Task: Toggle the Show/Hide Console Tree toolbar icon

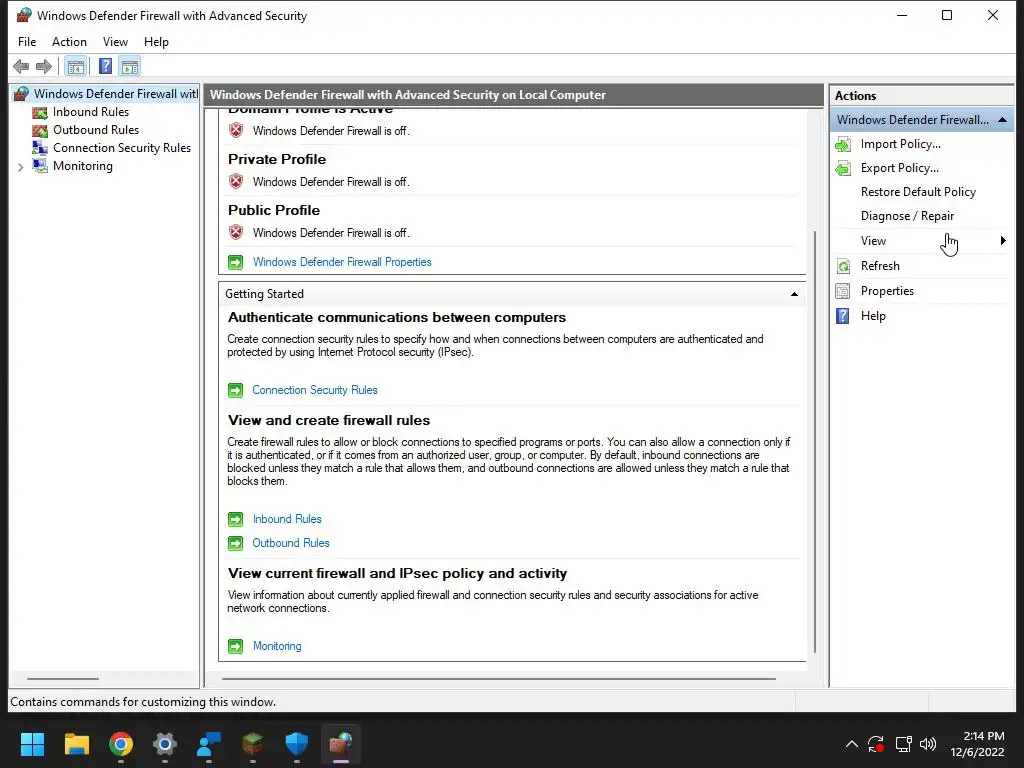Action: [76, 66]
